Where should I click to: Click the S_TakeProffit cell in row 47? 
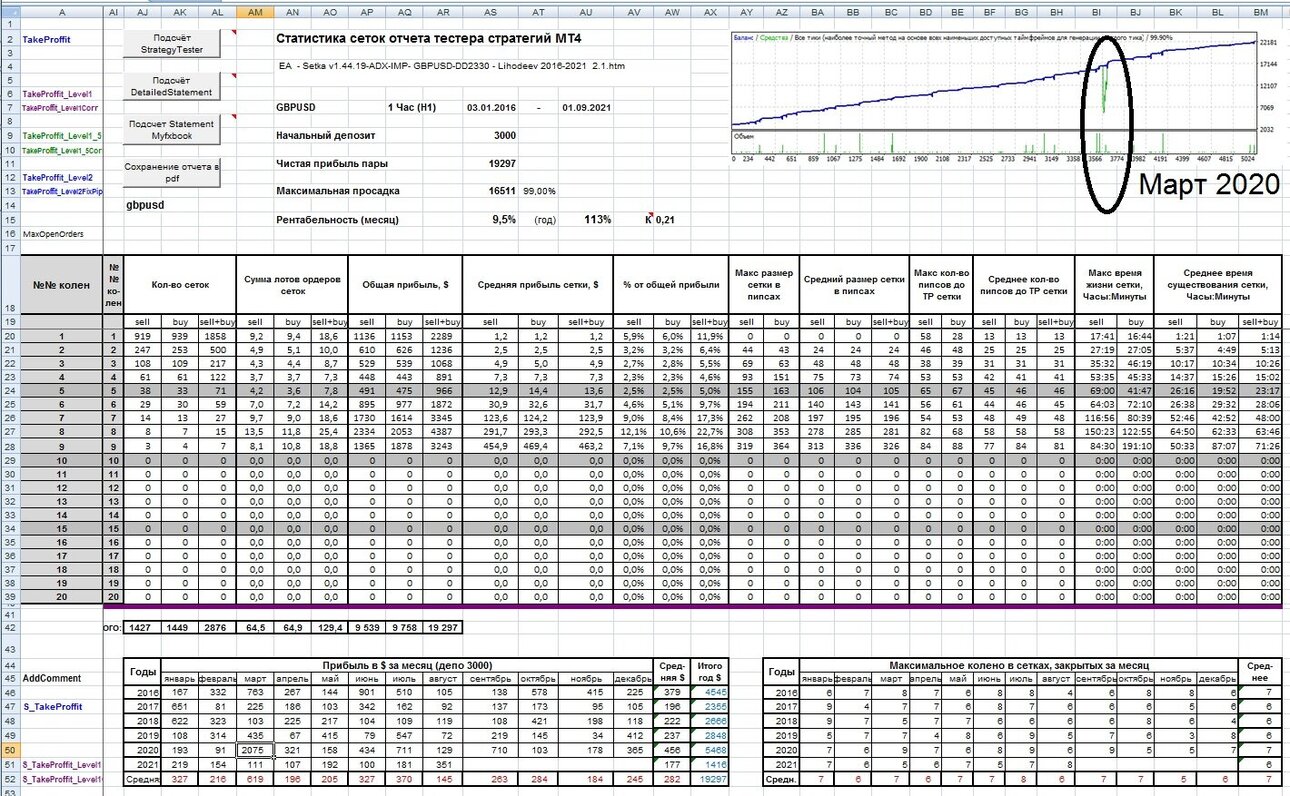[x=52, y=706]
